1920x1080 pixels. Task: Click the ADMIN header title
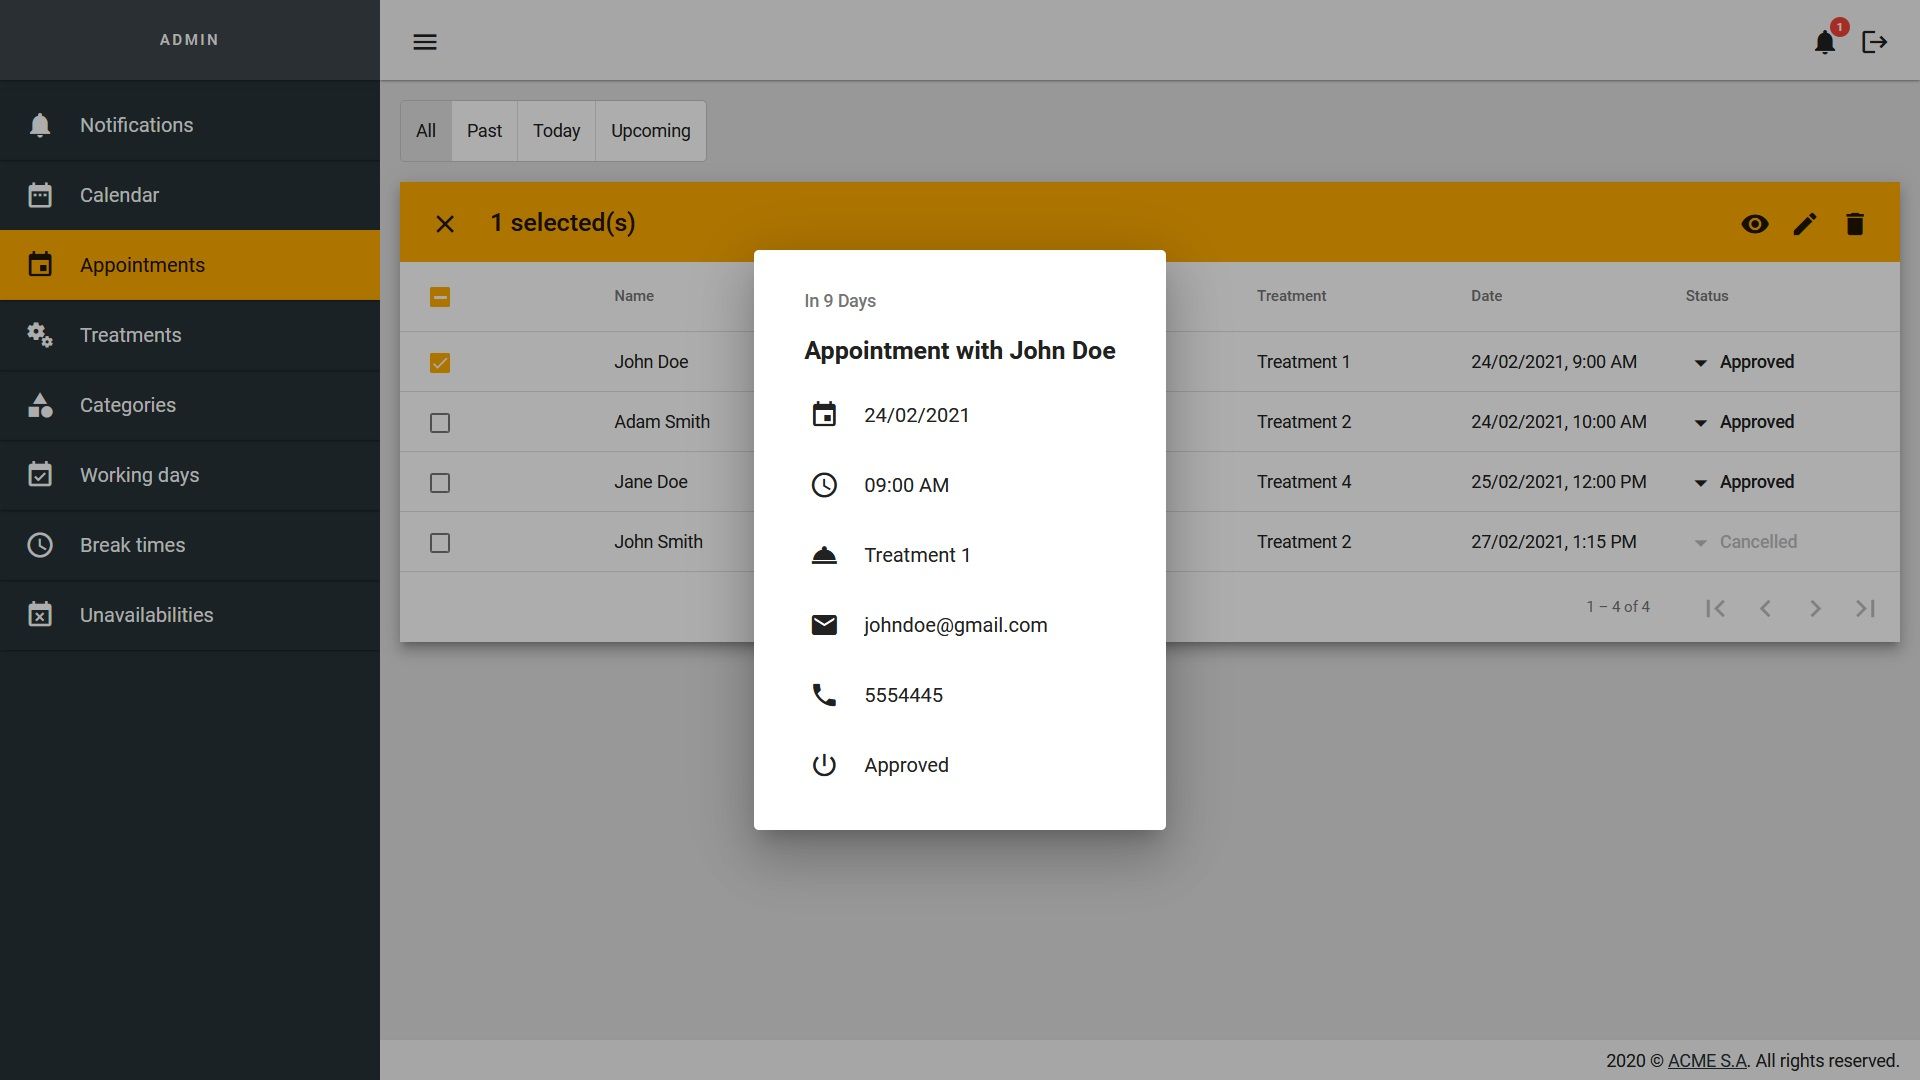click(x=189, y=40)
